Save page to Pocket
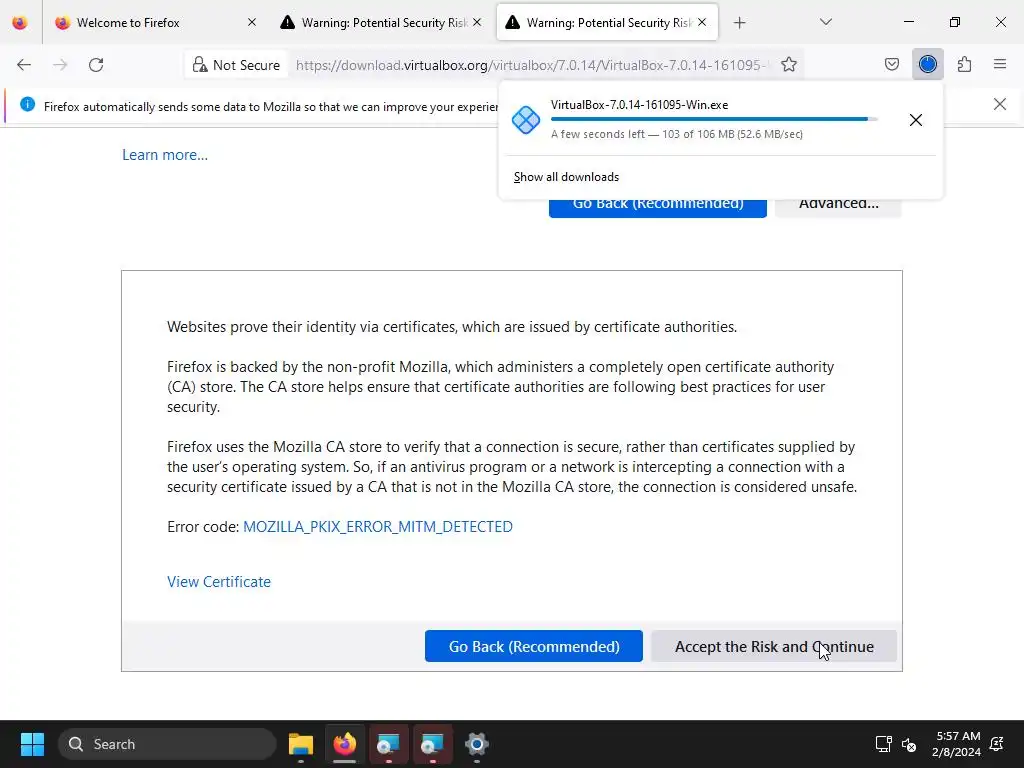This screenshot has height=768, width=1024. click(x=891, y=65)
